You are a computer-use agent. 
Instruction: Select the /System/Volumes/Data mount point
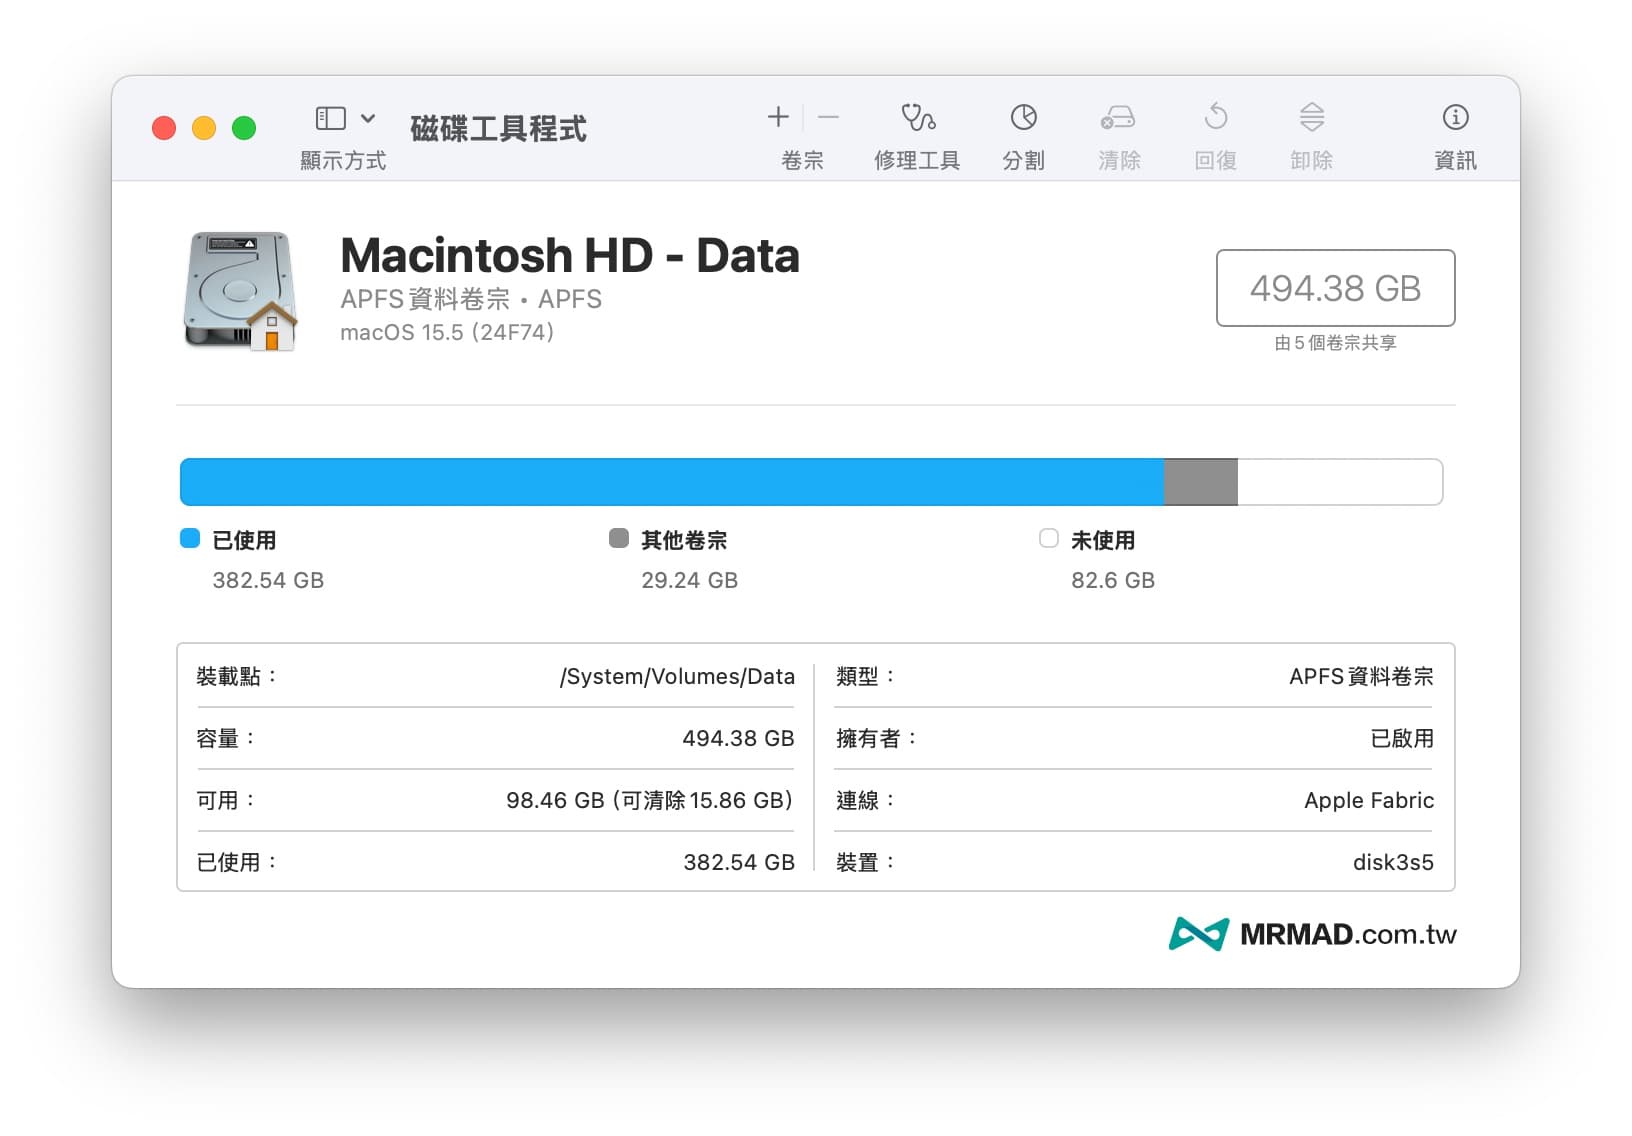coord(677,677)
